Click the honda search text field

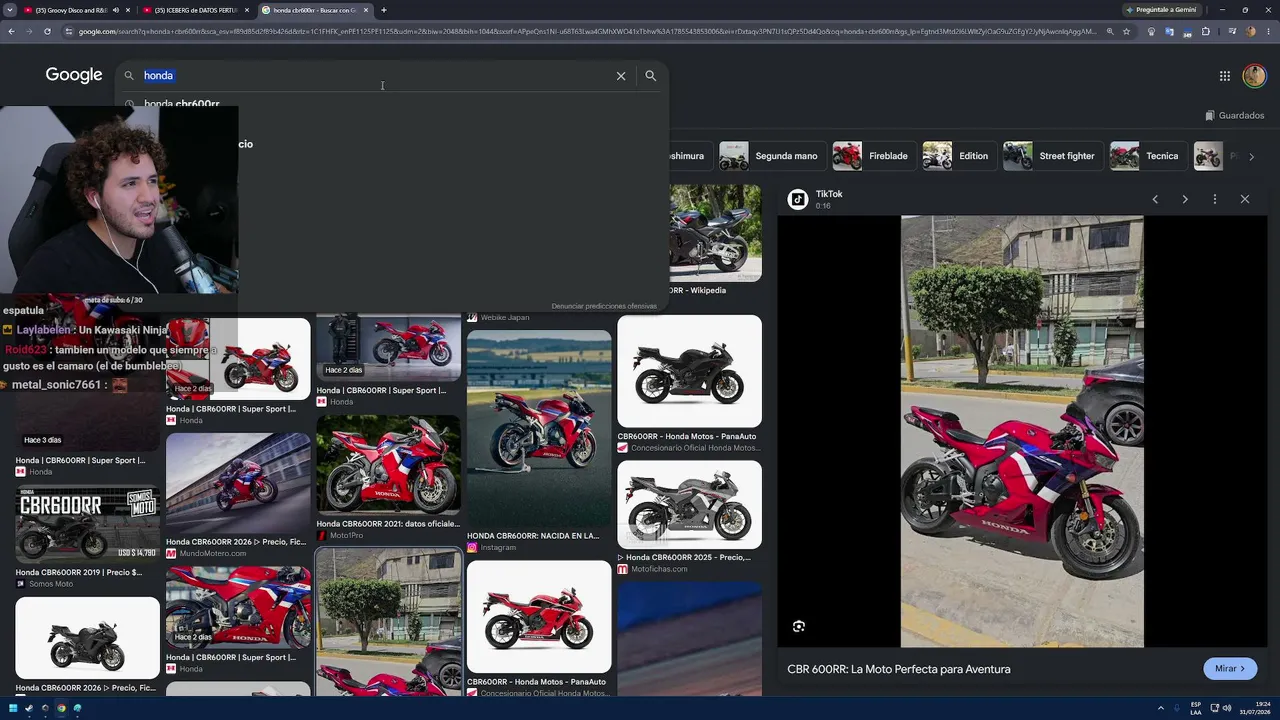(x=375, y=76)
